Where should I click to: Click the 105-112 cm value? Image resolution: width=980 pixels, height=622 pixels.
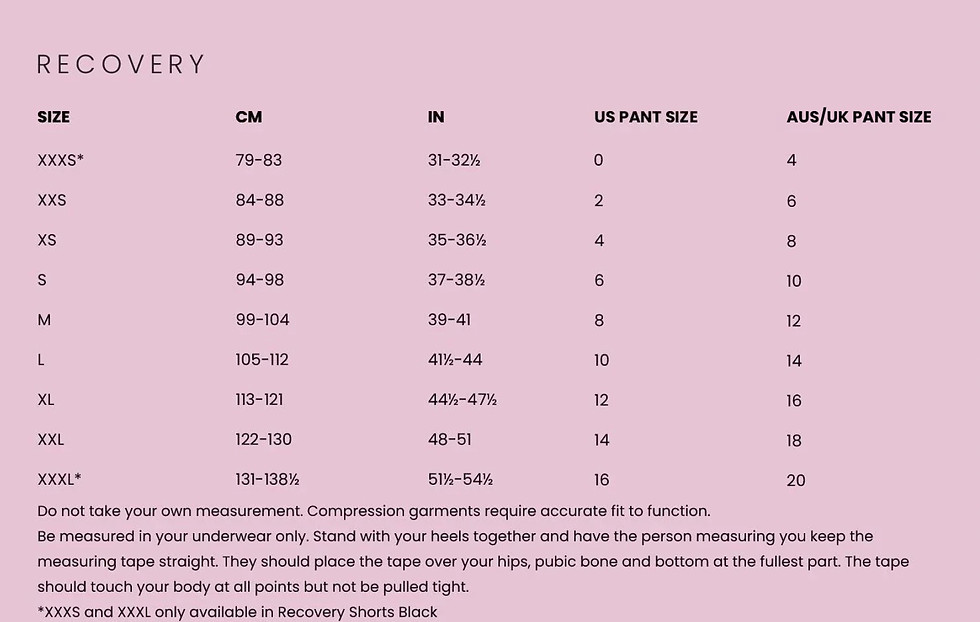point(262,360)
